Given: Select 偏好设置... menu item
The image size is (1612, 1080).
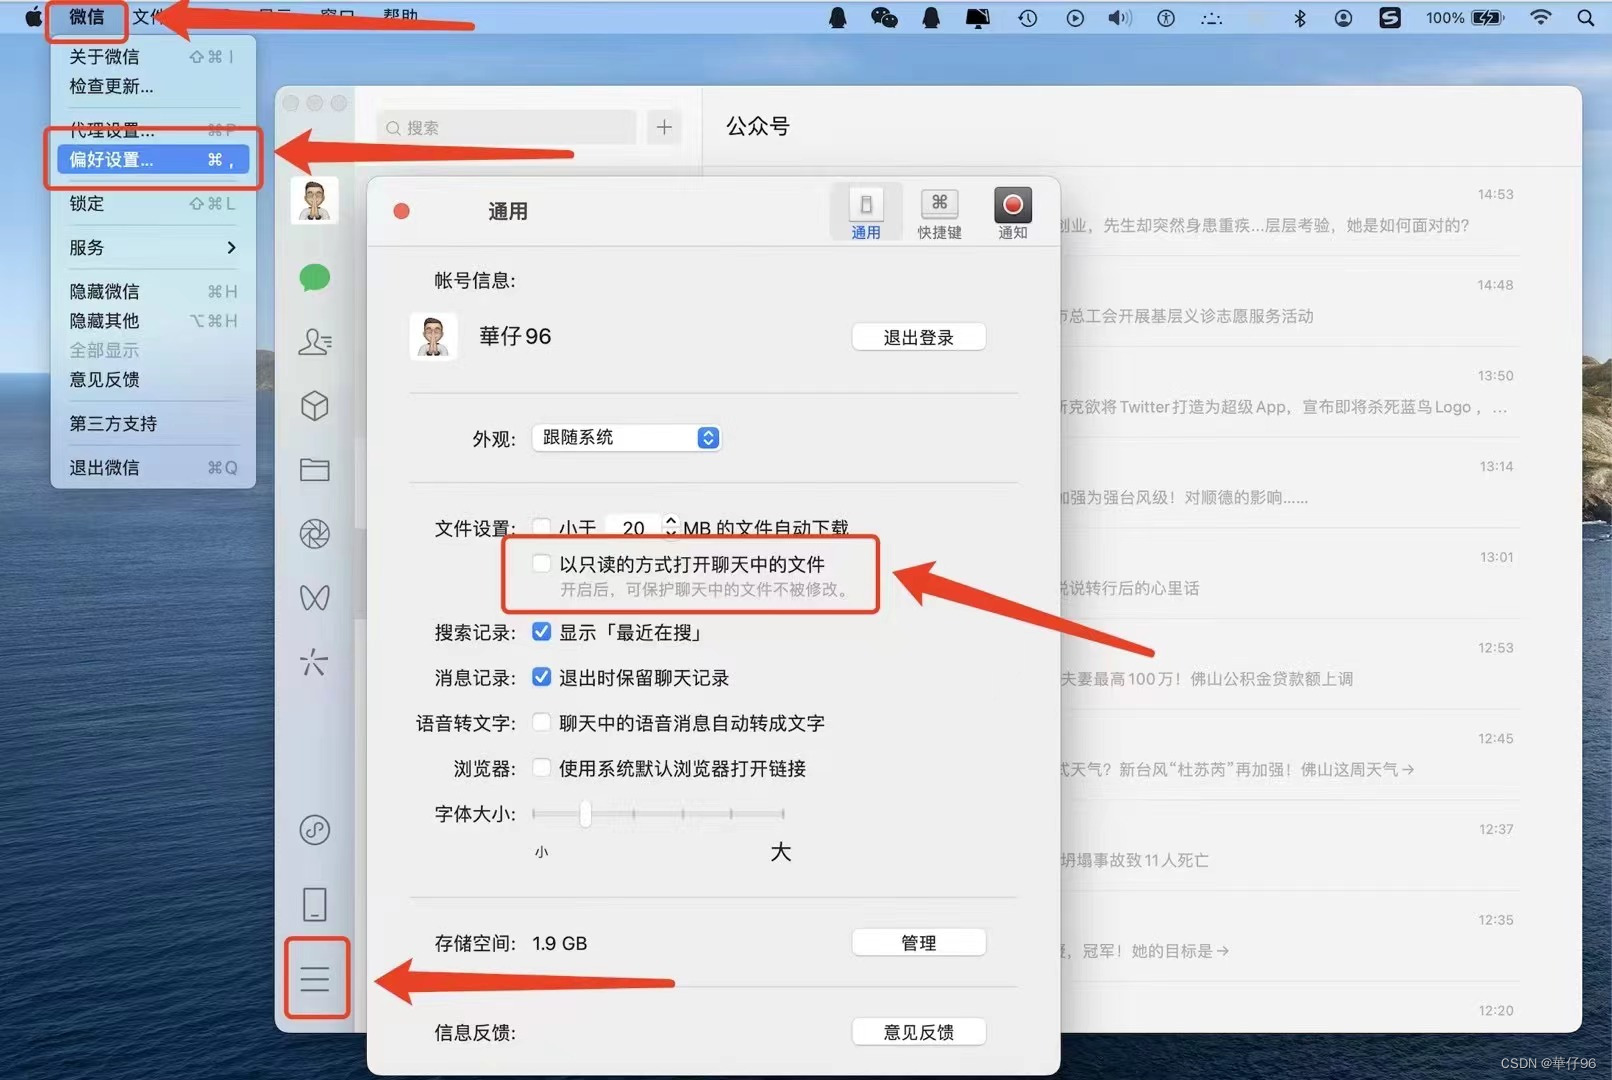Looking at the screenshot, I should click(153, 159).
